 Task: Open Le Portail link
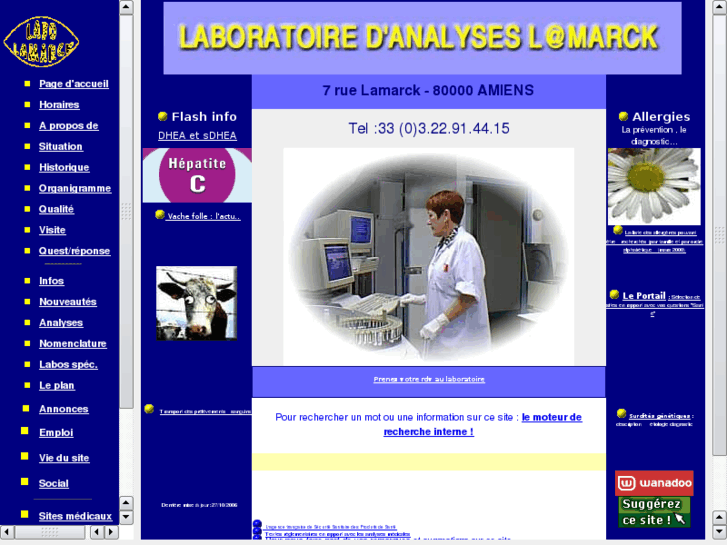(644, 296)
